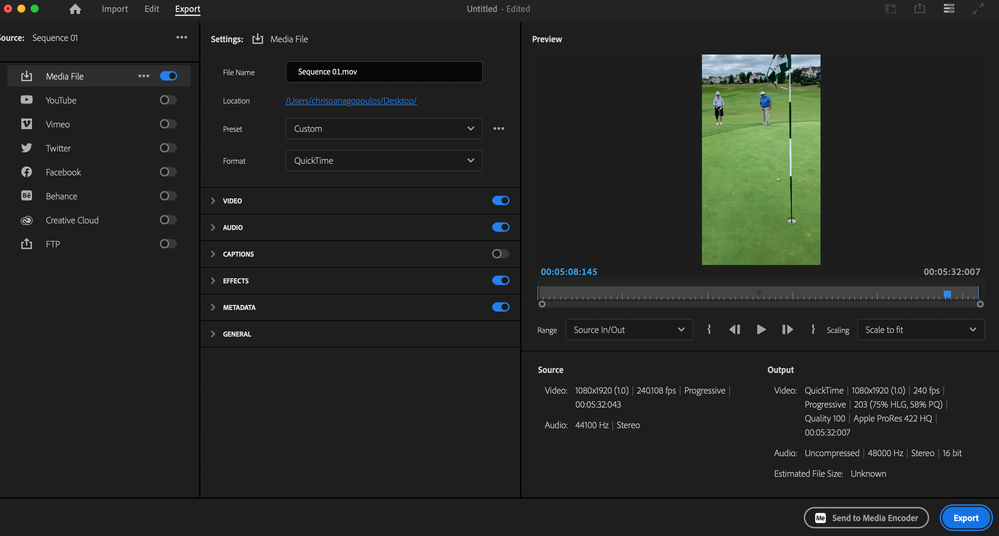Viewport: 999px width, 536px height.
Task: Click the Behance destination icon
Action: 26,196
